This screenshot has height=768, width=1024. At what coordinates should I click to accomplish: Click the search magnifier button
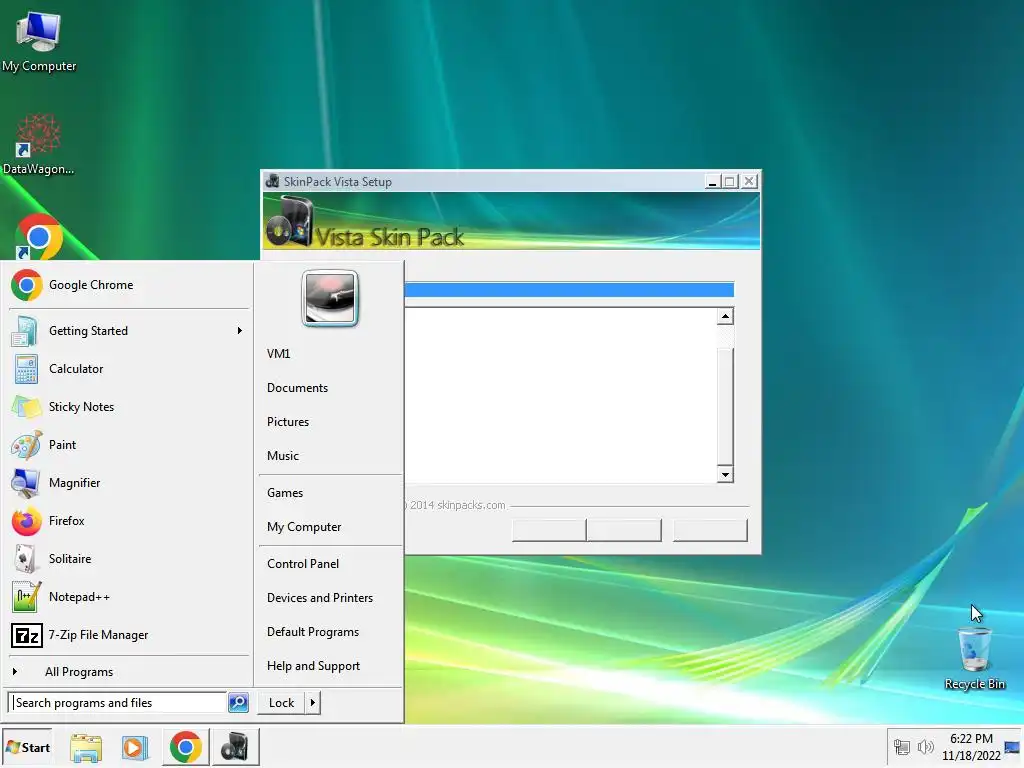(238, 703)
